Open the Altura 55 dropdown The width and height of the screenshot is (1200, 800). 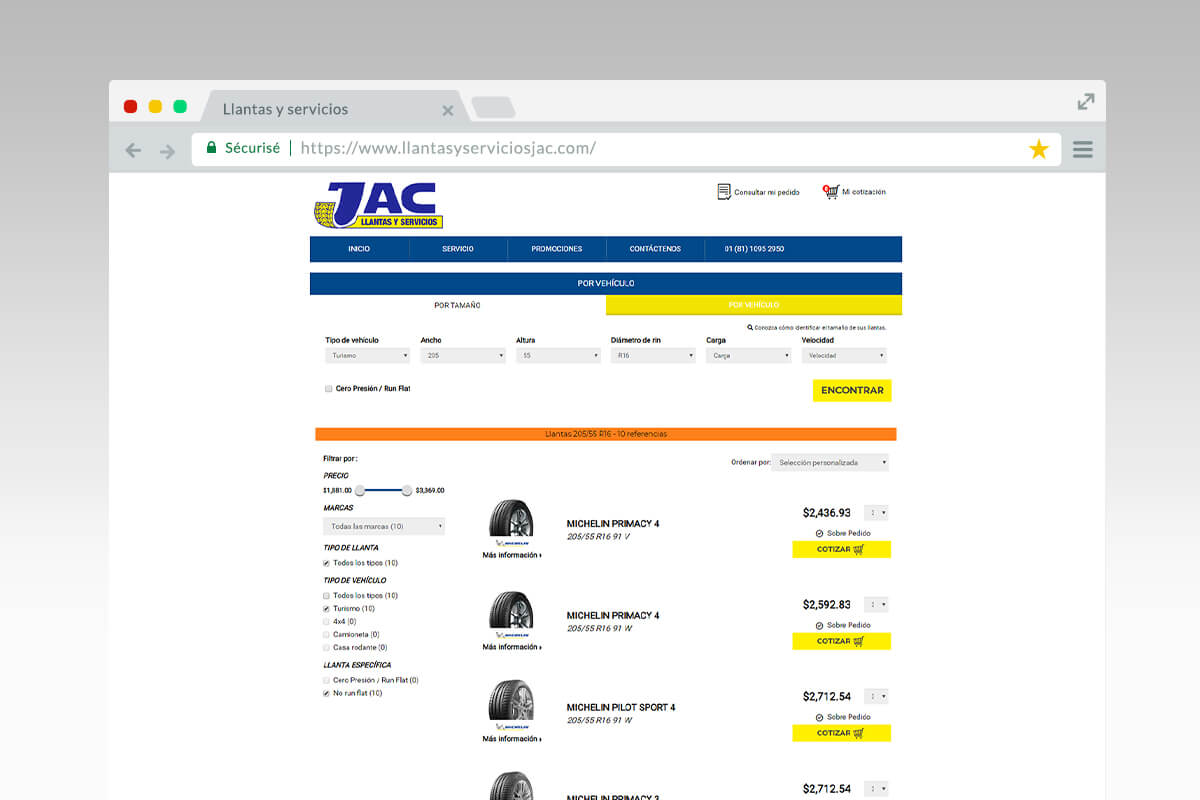pos(558,355)
